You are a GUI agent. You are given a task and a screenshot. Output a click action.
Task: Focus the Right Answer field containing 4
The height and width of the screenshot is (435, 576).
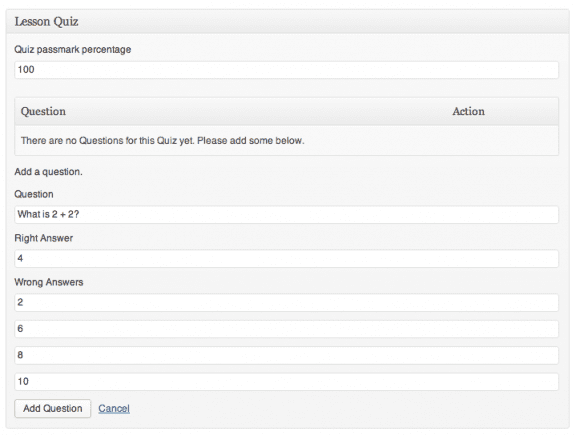287,259
